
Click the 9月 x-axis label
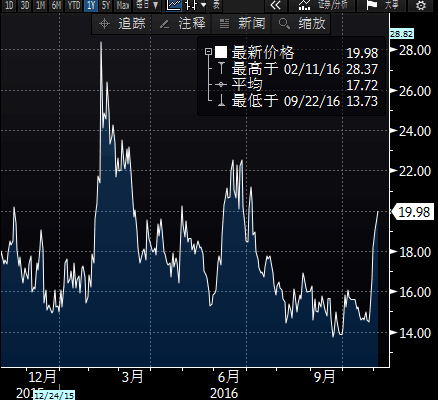click(324, 377)
